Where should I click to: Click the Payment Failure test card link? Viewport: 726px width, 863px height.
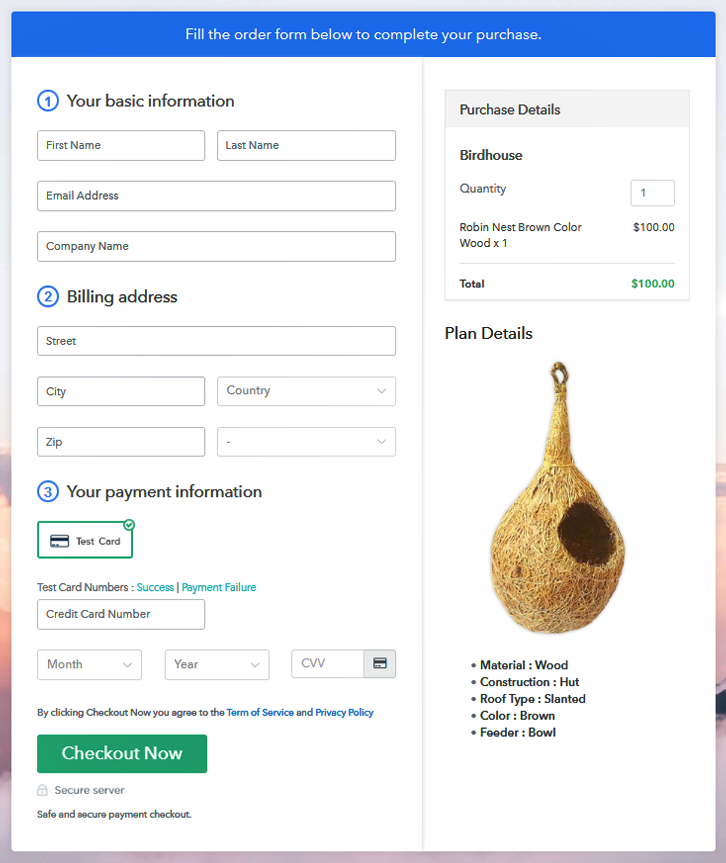coord(219,588)
